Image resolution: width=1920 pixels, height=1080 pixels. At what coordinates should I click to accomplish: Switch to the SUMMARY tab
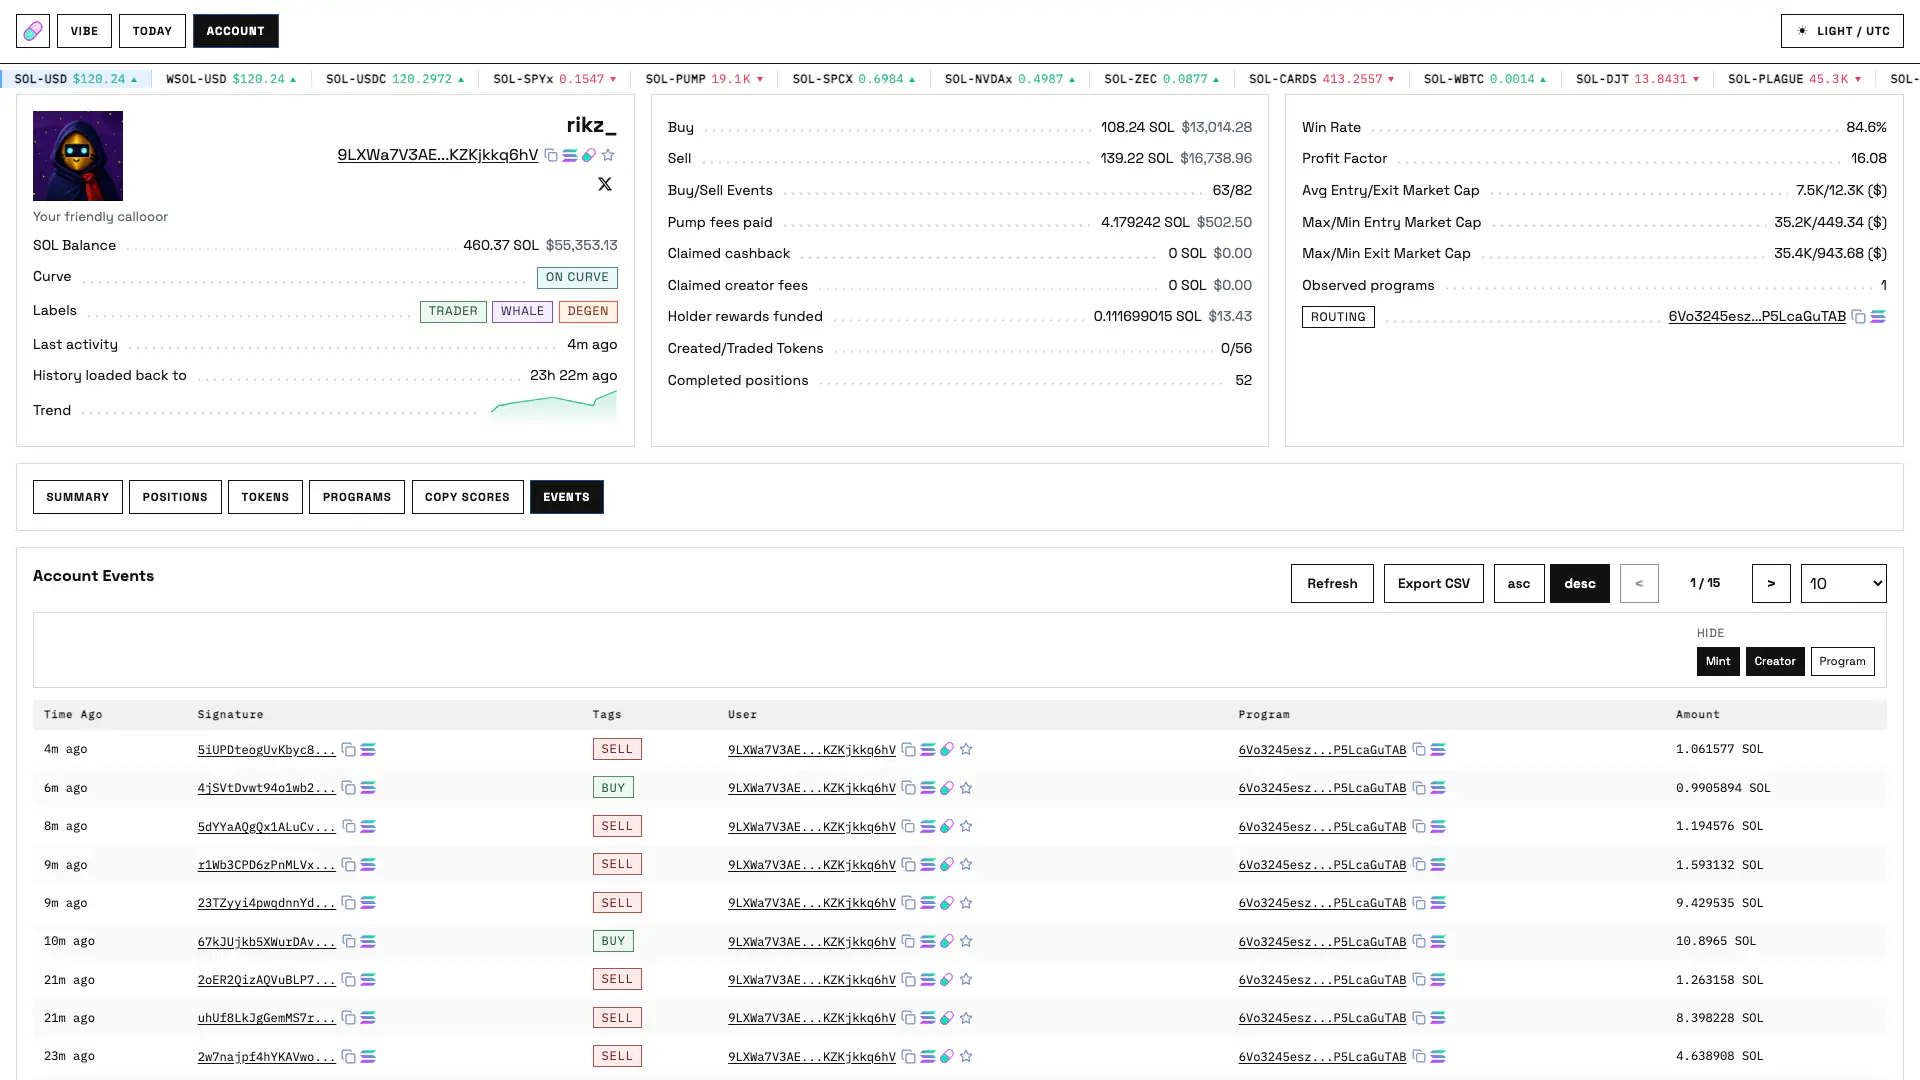(x=78, y=497)
